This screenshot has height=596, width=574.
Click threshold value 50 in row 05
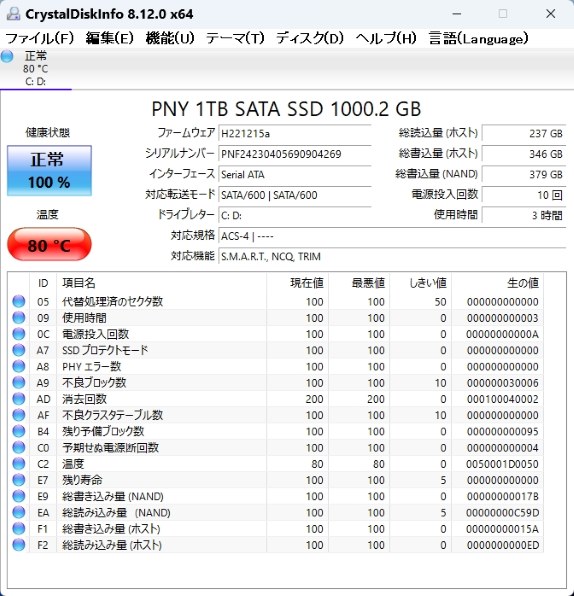pyautogui.click(x=441, y=302)
